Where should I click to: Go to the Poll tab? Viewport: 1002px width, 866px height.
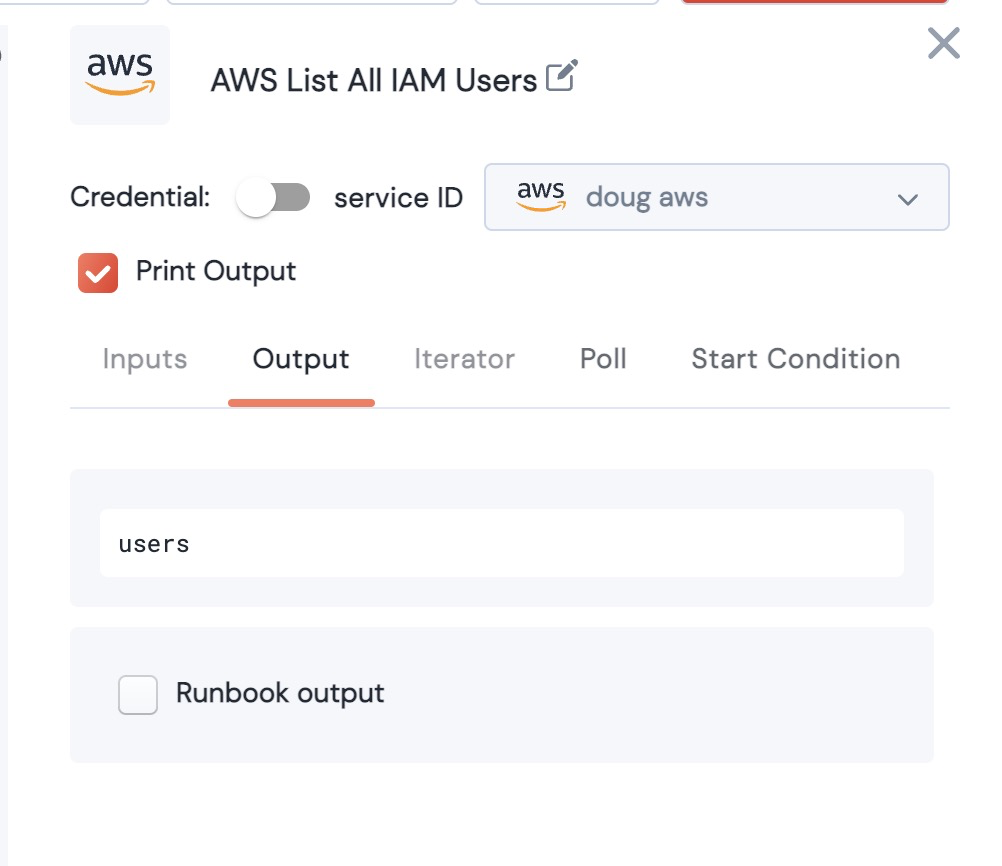coord(603,359)
